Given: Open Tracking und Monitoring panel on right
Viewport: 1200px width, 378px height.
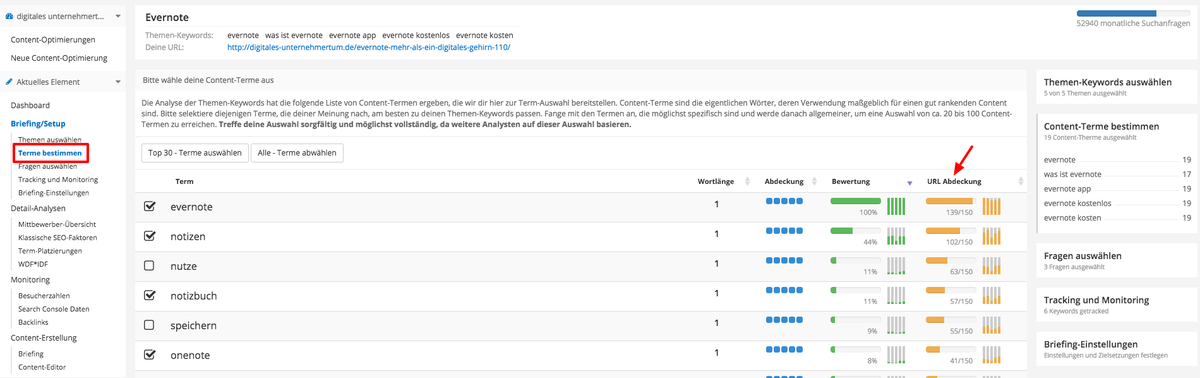Looking at the screenshot, I should [1116, 305].
